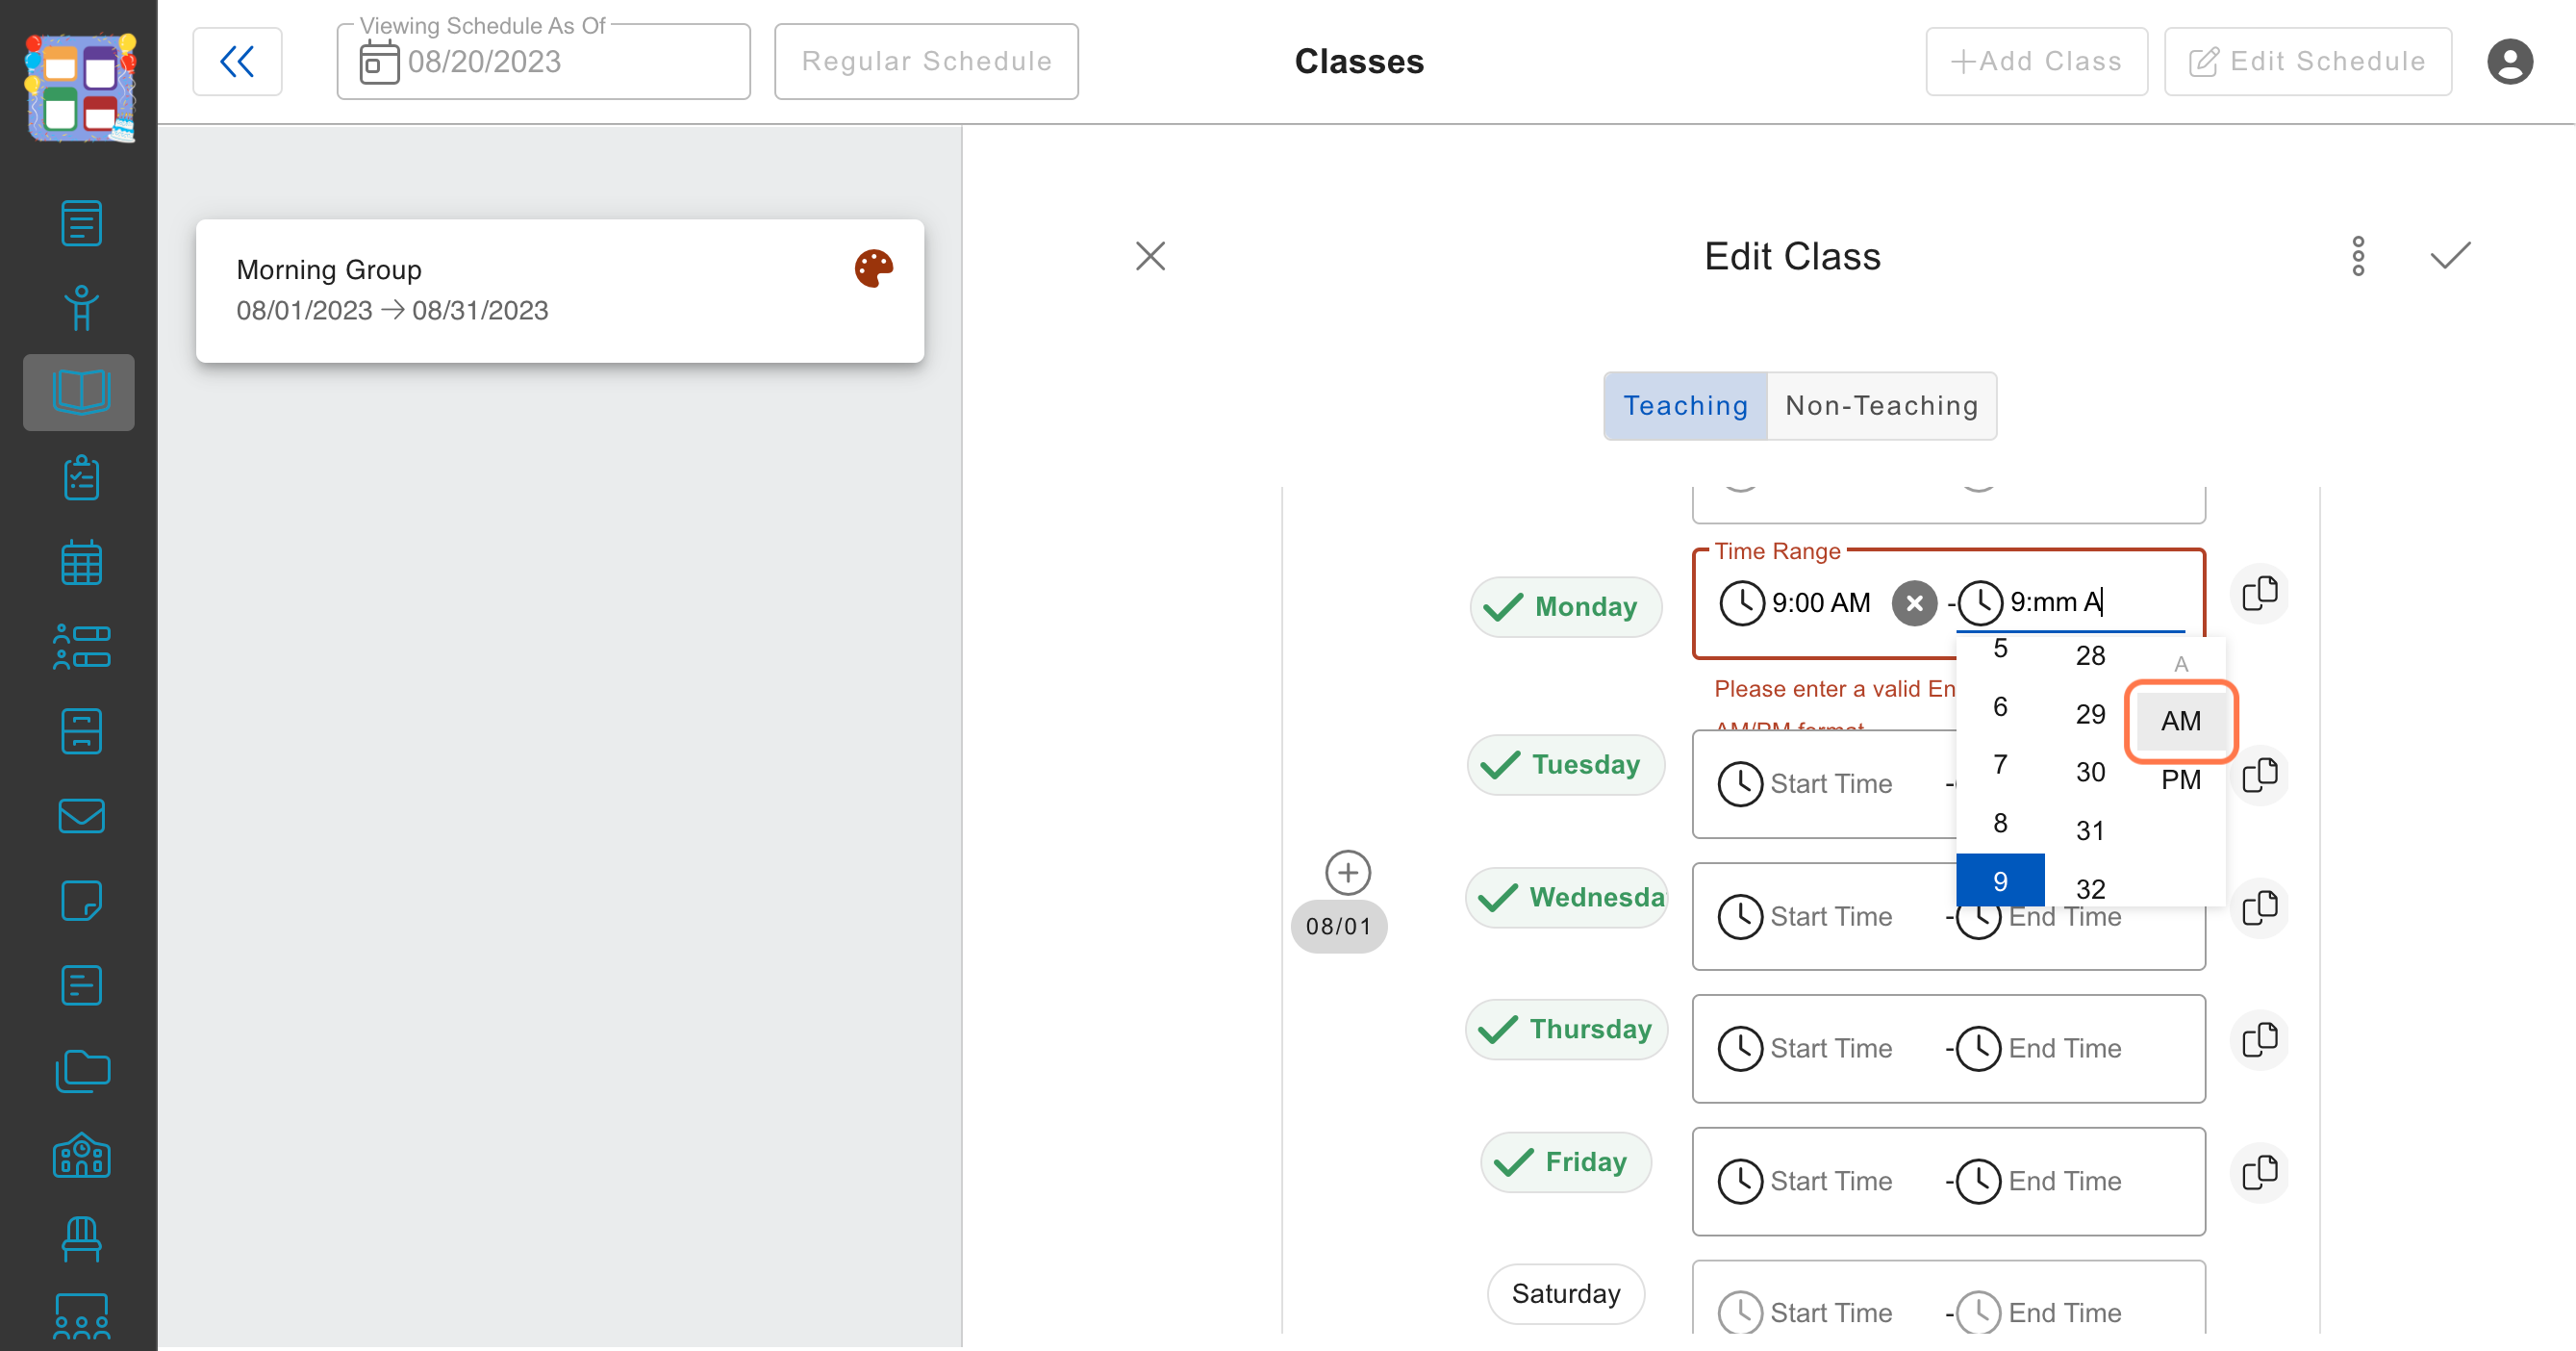Add new schedule period plus button
This screenshot has height=1351, width=2576.
[x=1347, y=873]
